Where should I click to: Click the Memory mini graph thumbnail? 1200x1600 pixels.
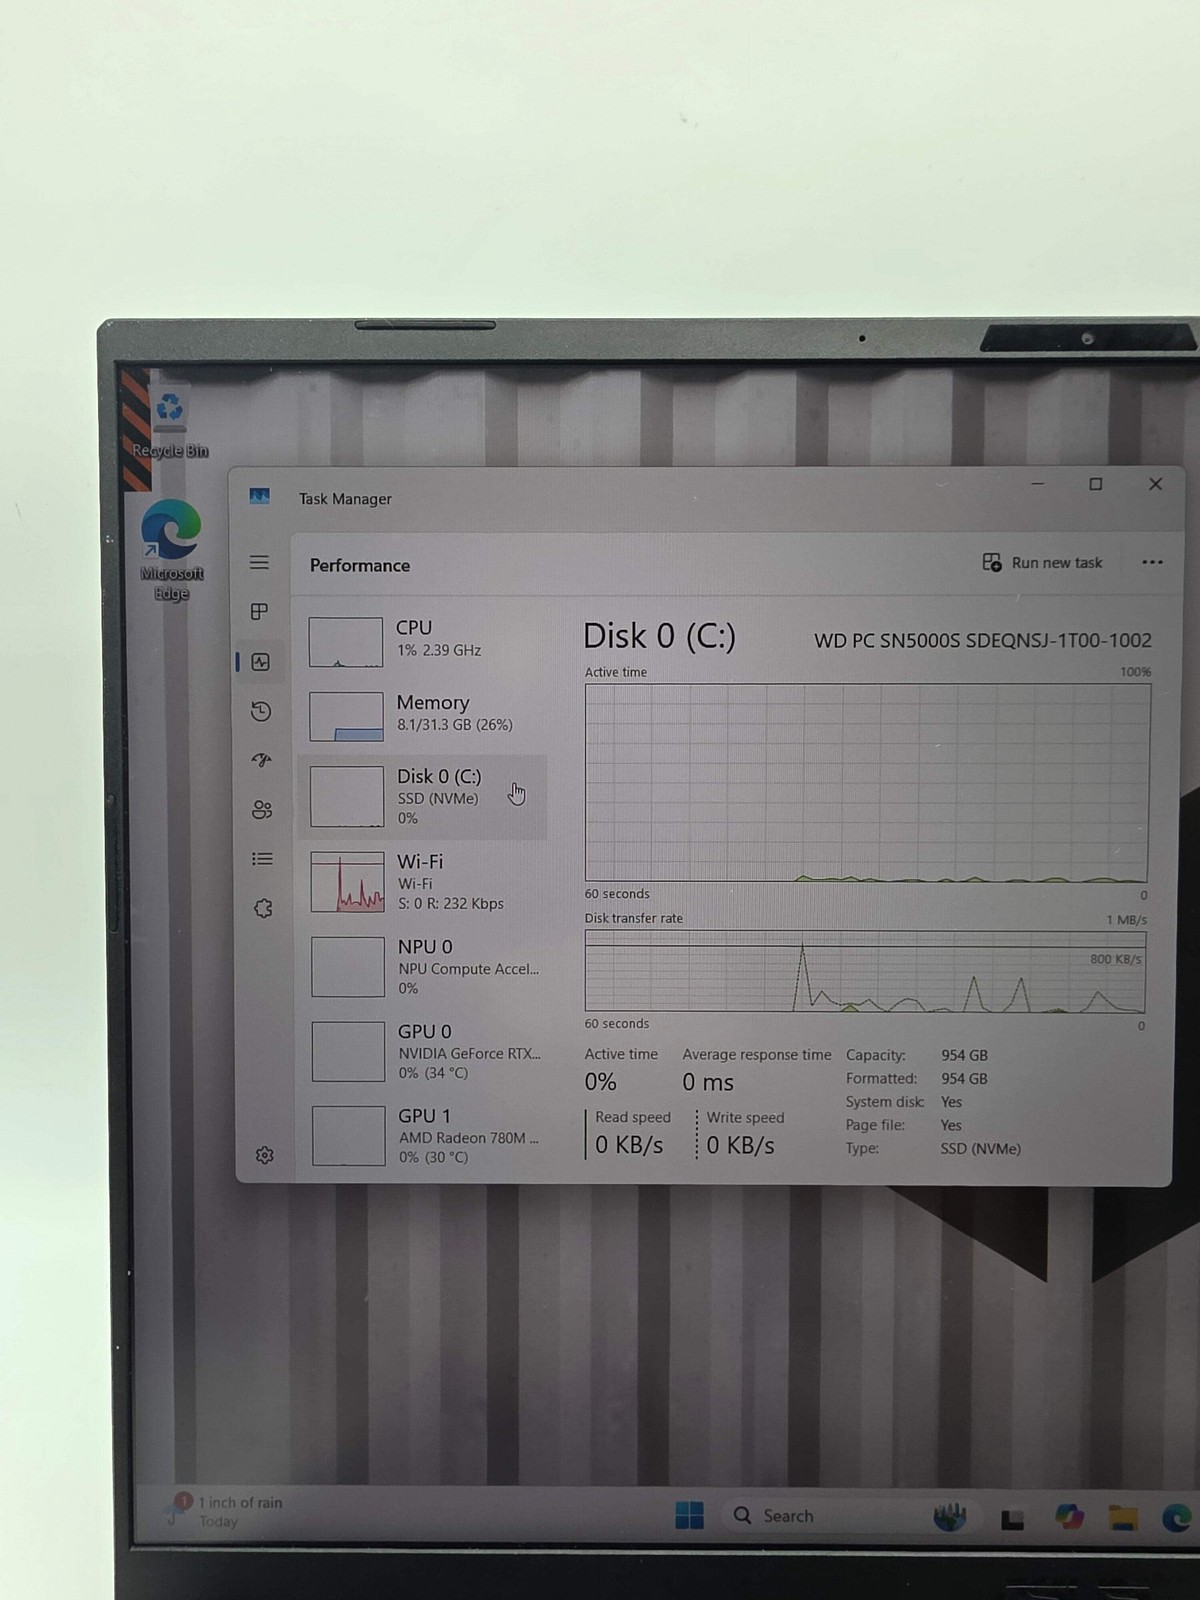pos(346,716)
